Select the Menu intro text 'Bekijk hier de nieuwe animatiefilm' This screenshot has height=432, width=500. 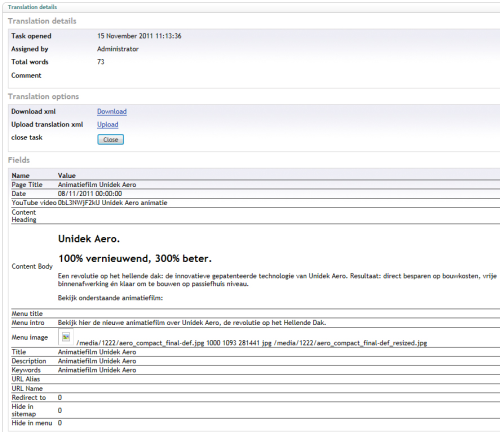[111, 323]
